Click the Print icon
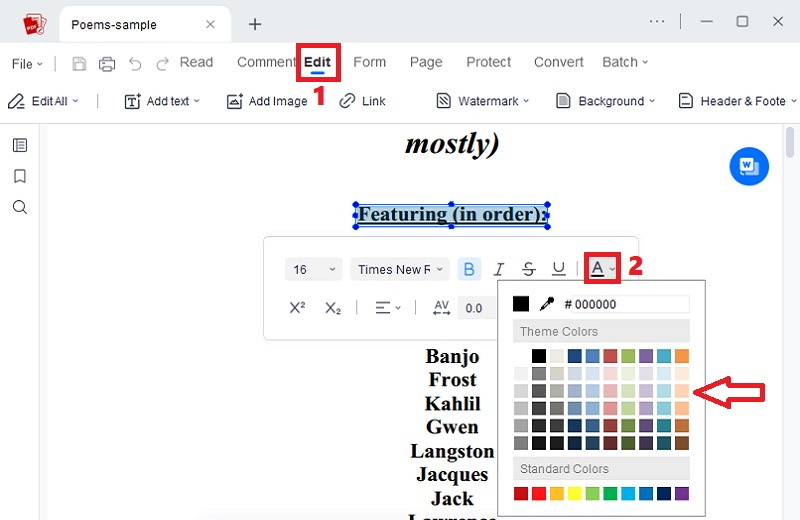 (107, 64)
